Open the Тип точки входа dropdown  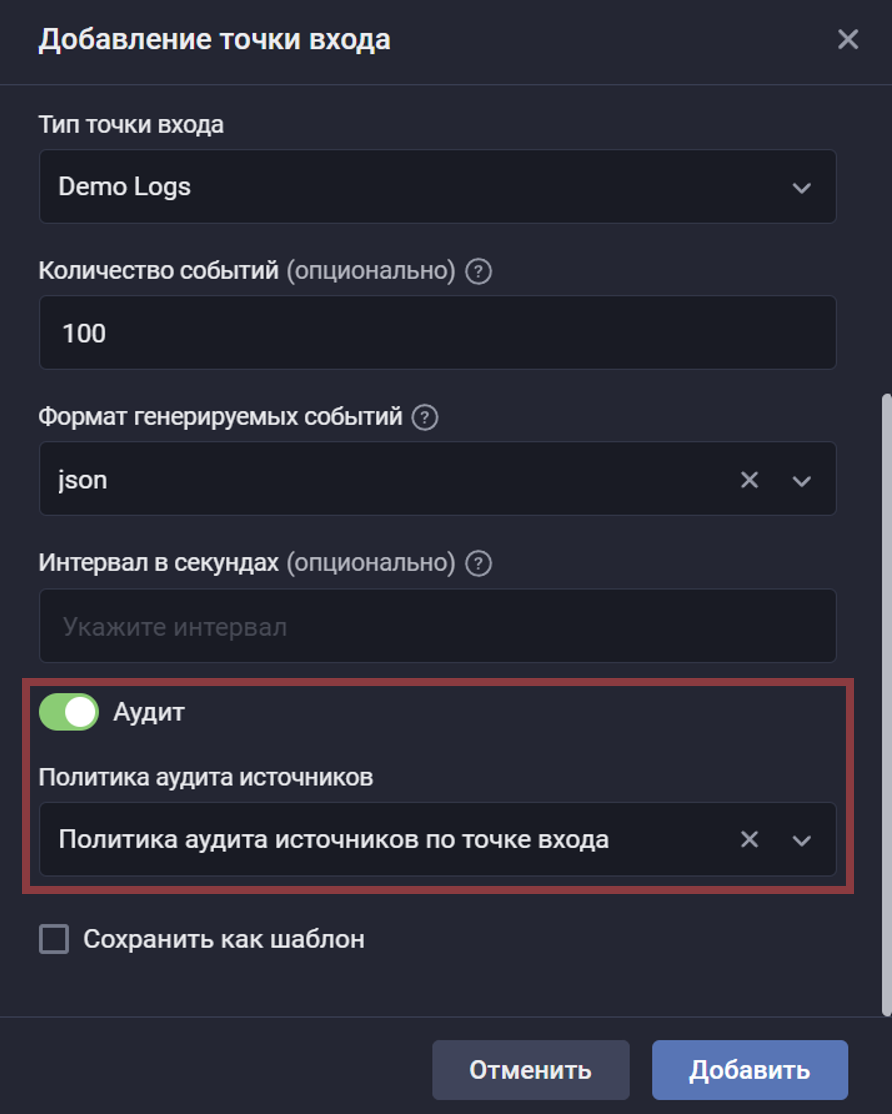437,187
